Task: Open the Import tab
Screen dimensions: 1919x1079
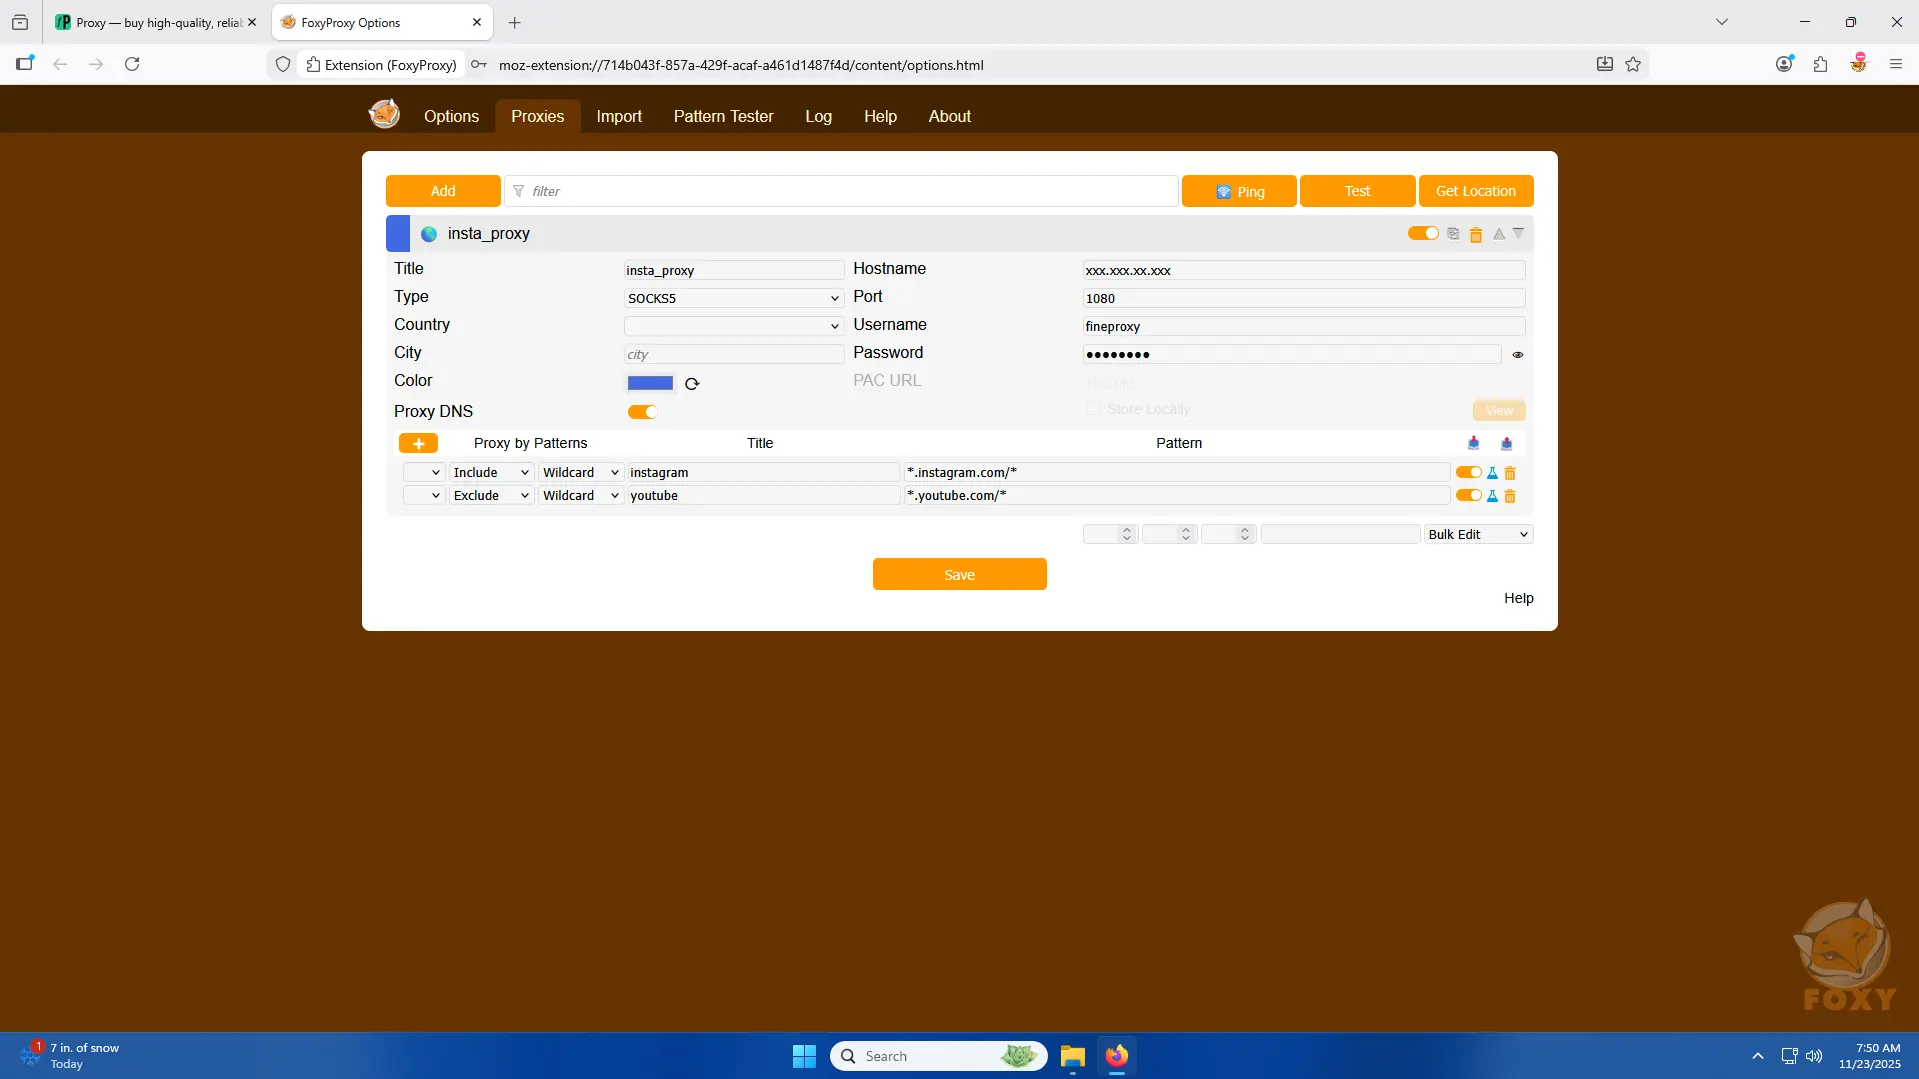Action: coord(619,116)
